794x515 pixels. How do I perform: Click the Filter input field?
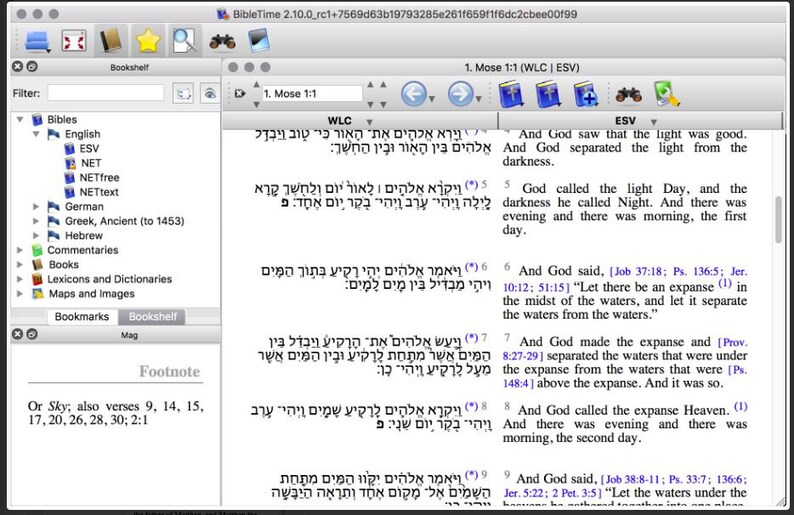click(106, 93)
